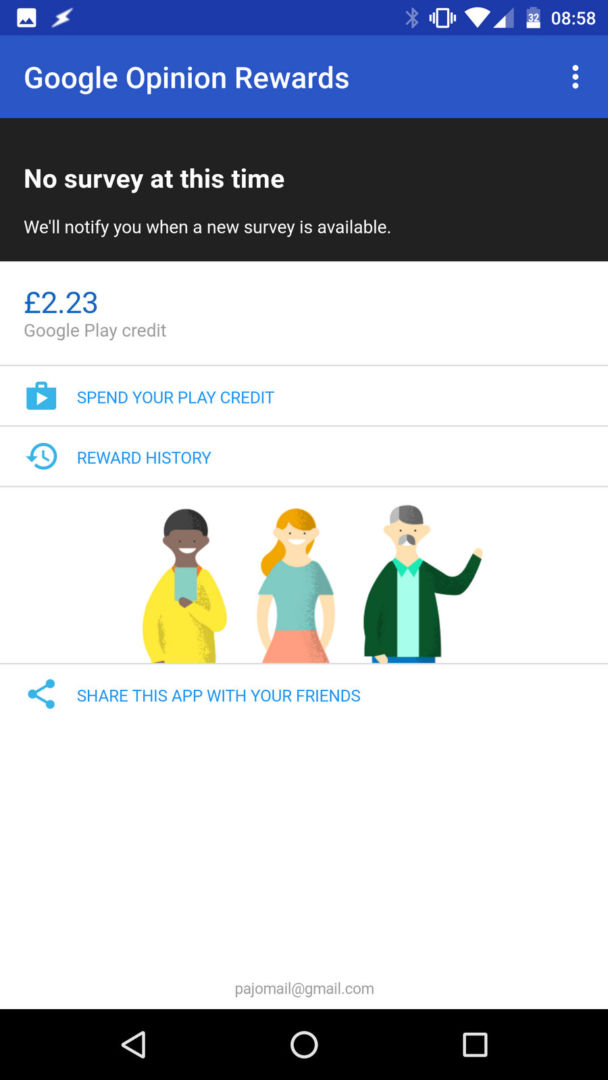Choose Share This App With Your Friends
This screenshot has height=1080, width=608.
304,695
